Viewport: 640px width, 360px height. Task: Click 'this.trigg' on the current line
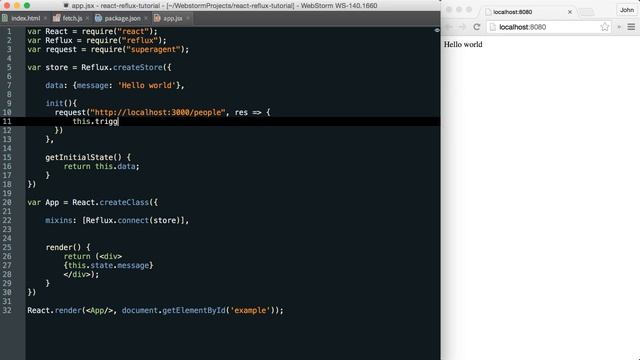pos(95,121)
